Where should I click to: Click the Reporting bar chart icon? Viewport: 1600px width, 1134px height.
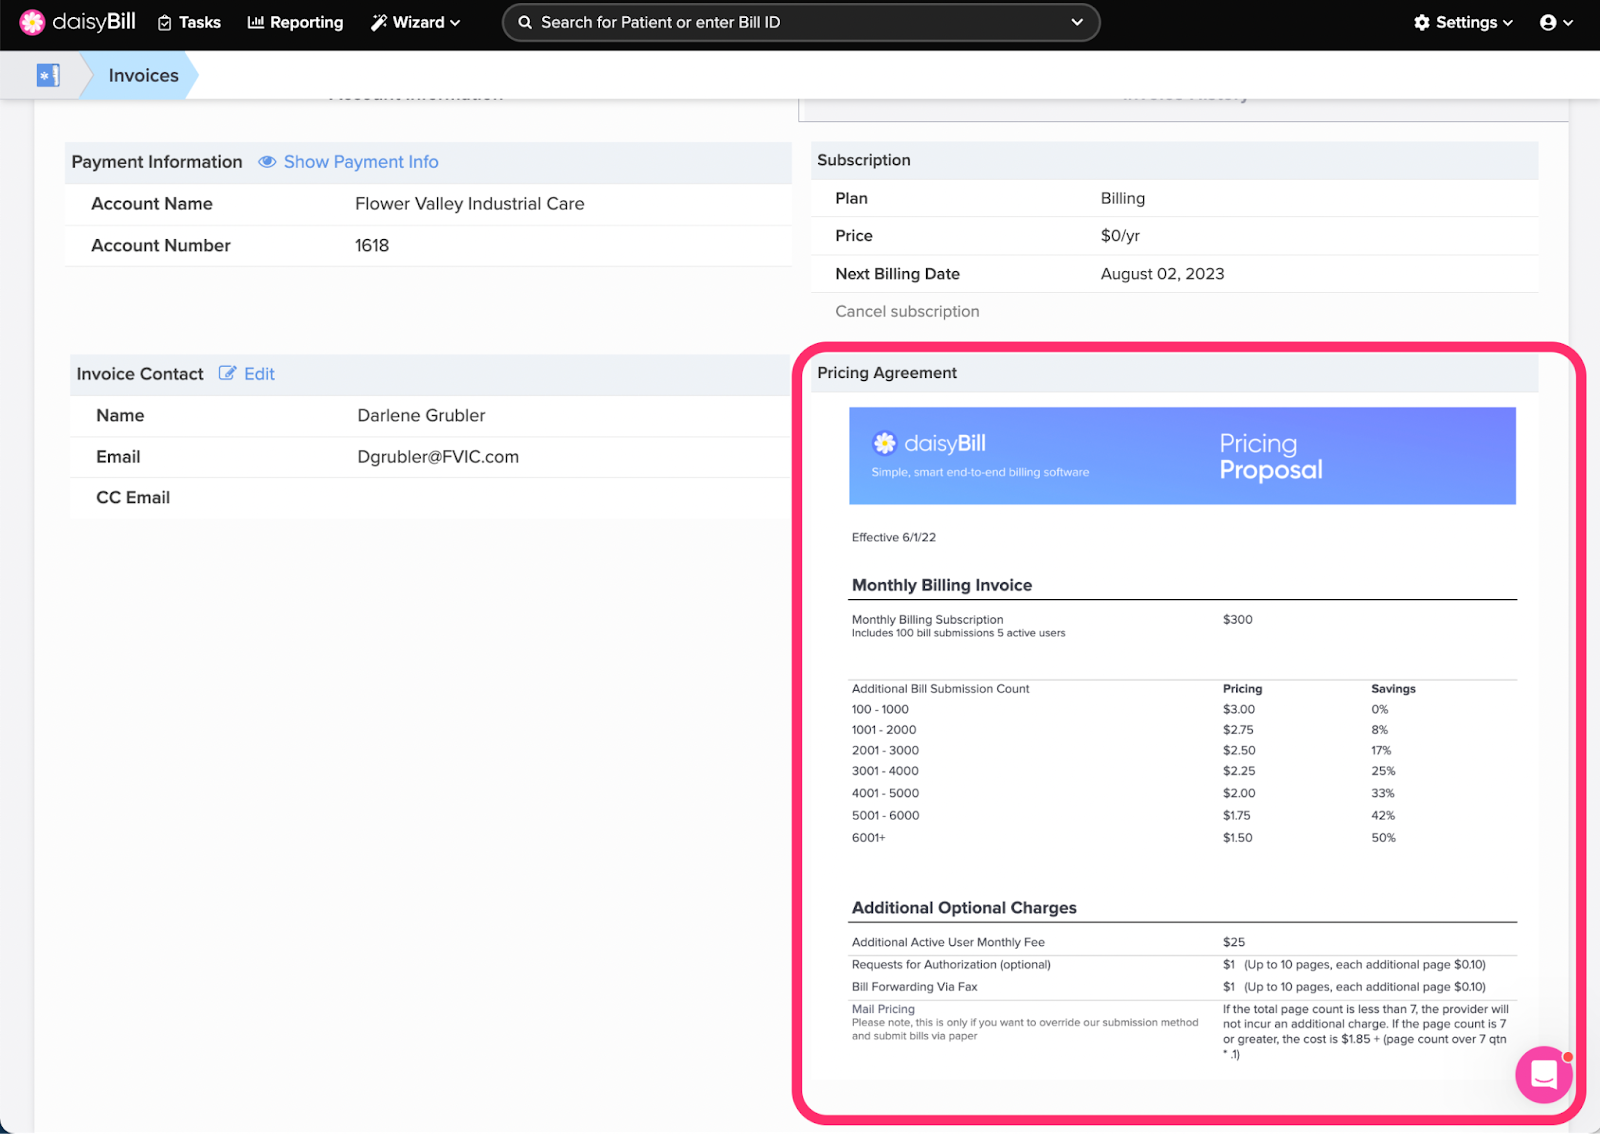pos(256,22)
